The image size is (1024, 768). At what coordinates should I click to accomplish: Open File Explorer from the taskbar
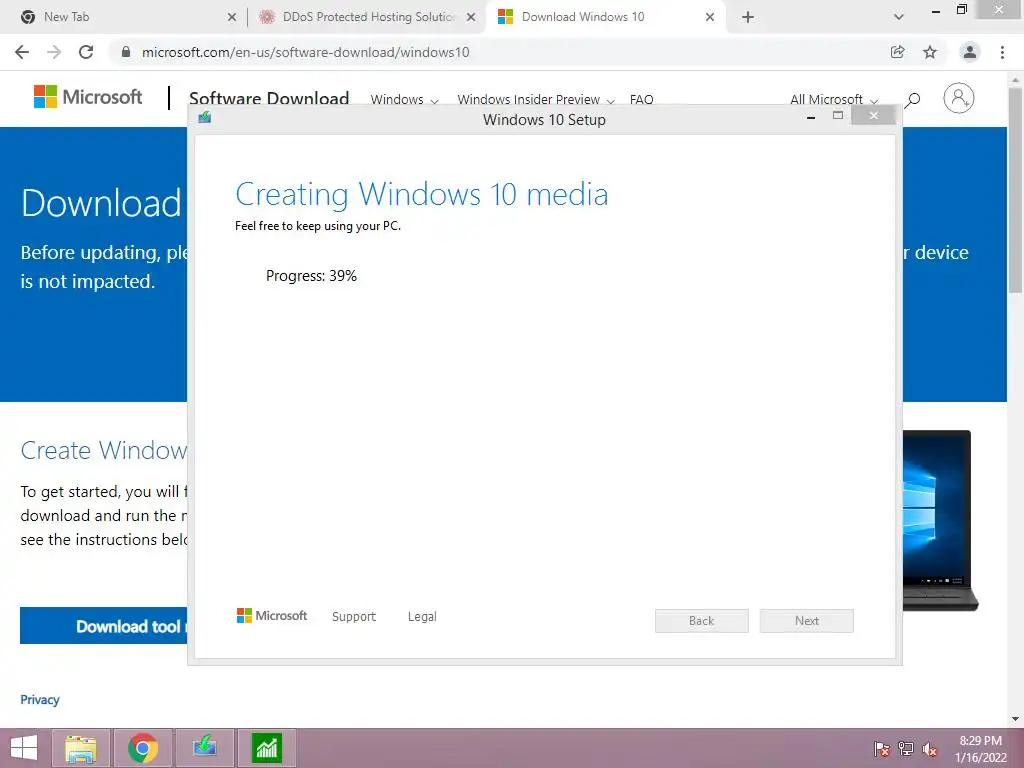click(x=81, y=748)
